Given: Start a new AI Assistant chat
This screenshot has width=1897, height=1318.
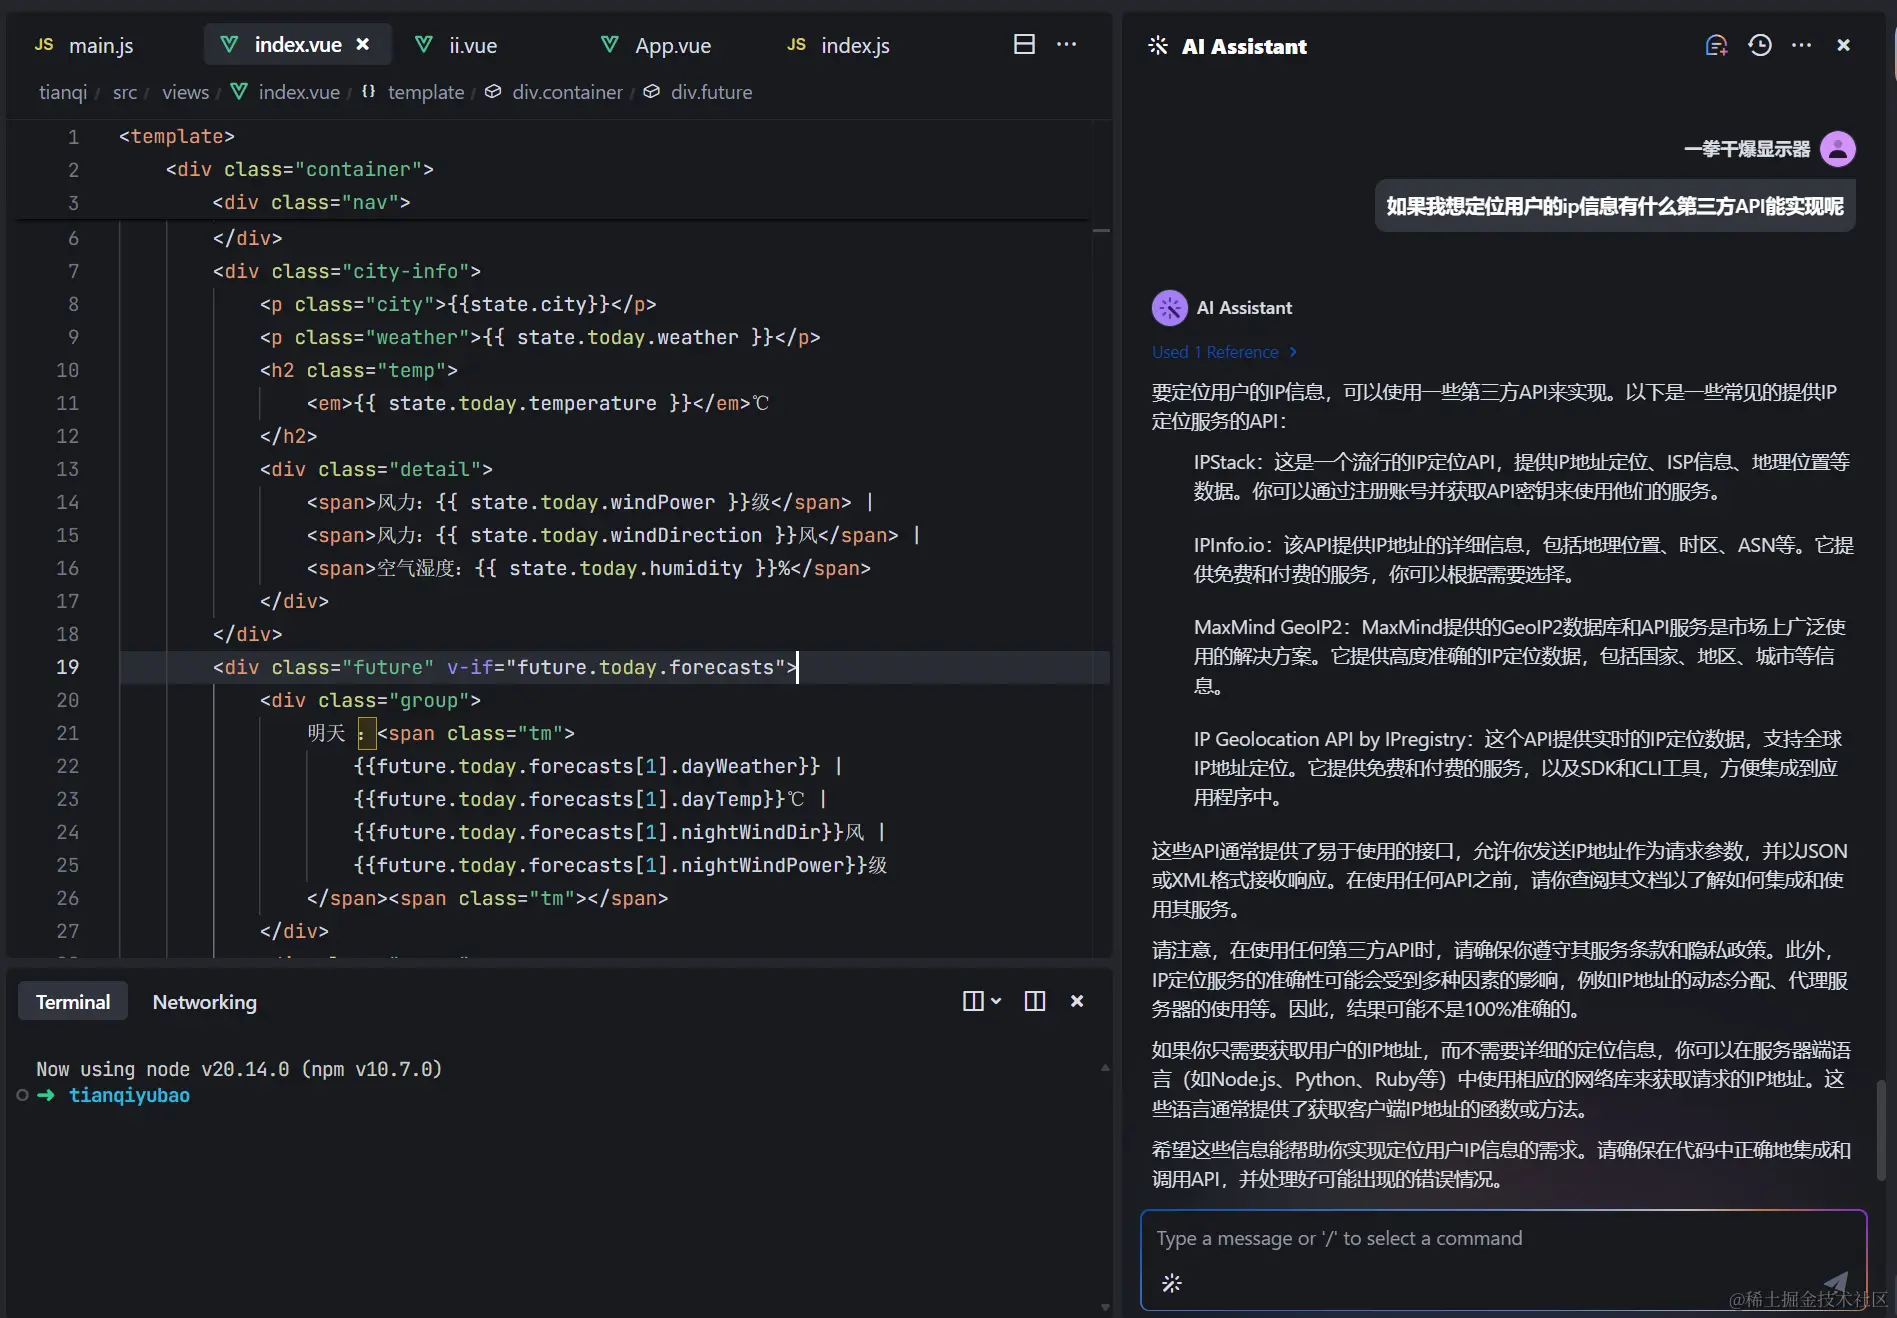Looking at the screenshot, I should click(x=1716, y=45).
